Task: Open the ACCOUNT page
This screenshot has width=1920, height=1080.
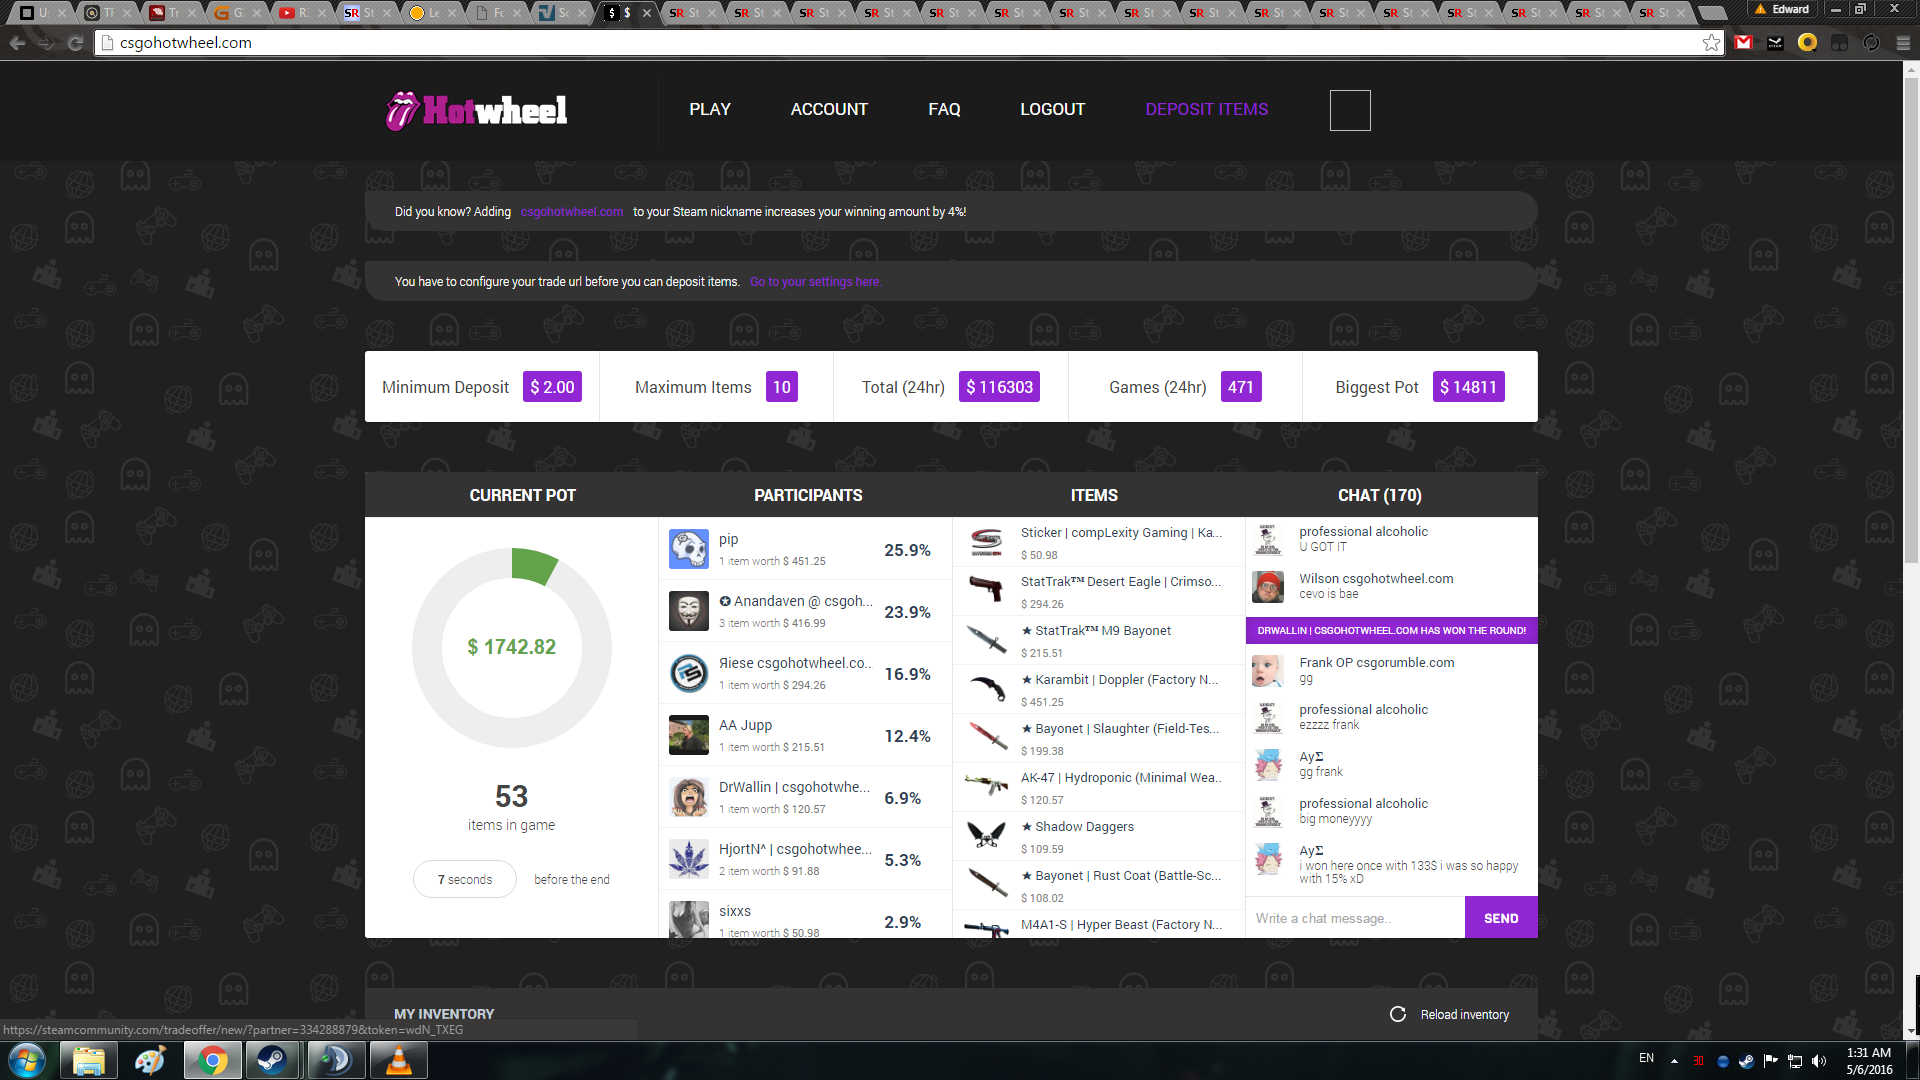Action: pos(828,109)
